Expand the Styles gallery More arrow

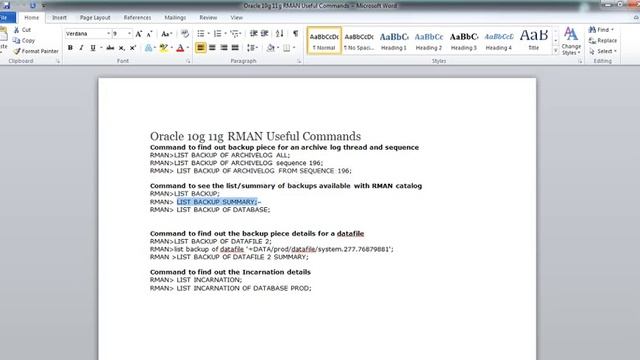pyautogui.click(x=556, y=51)
